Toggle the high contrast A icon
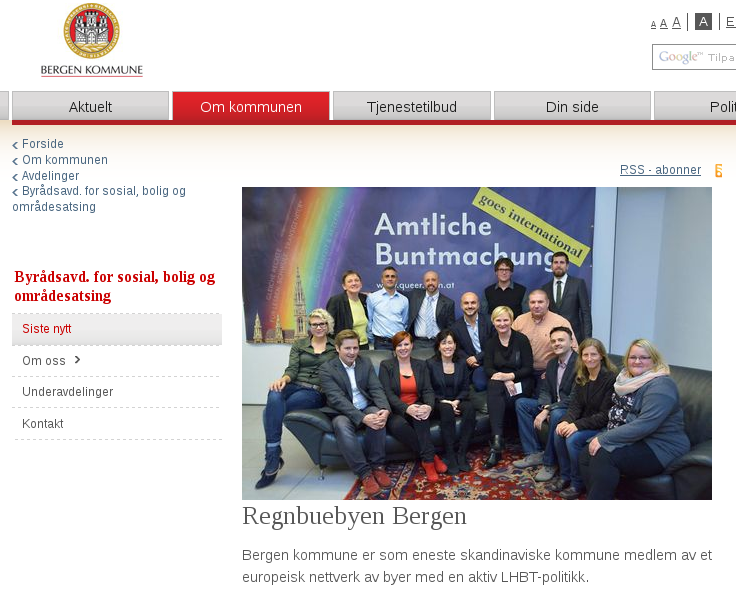Image resolution: width=736 pixels, height=608 pixels. click(x=703, y=22)
